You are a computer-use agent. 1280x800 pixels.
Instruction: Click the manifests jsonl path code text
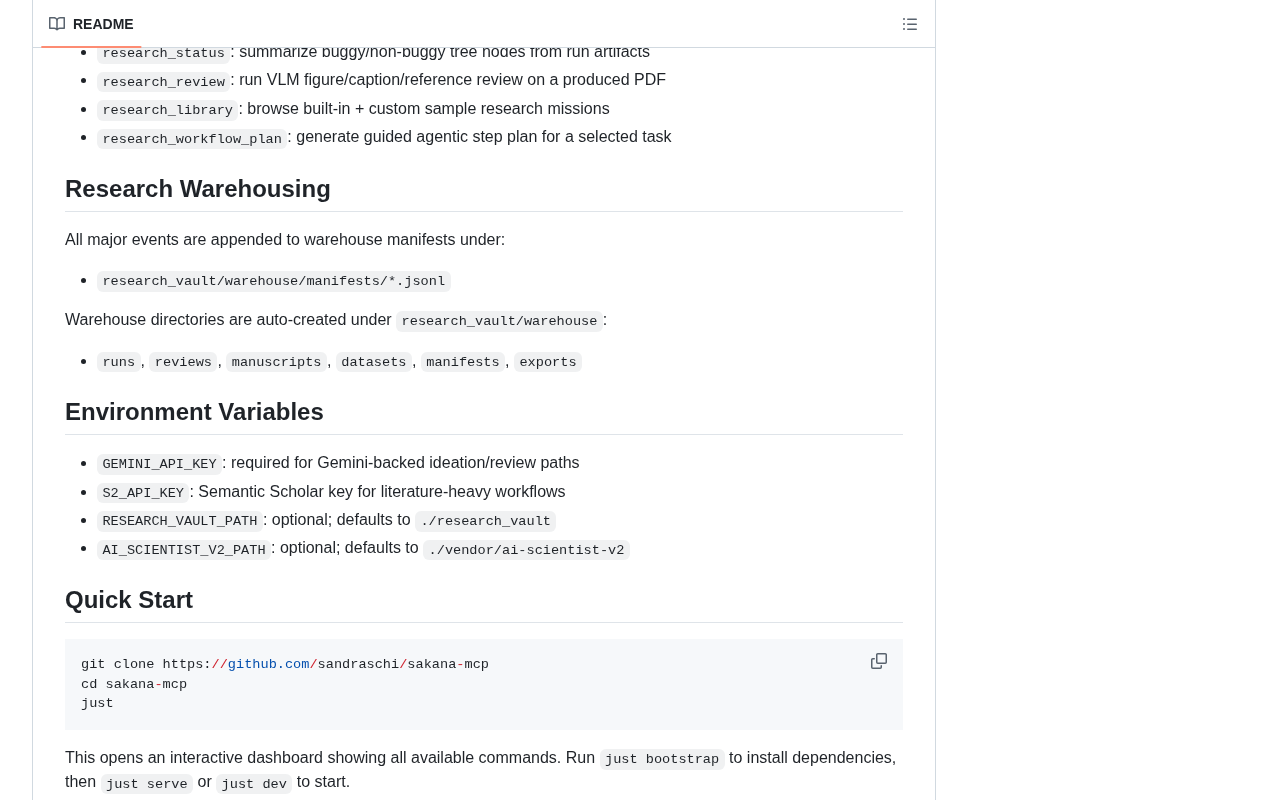pos(274,281)
